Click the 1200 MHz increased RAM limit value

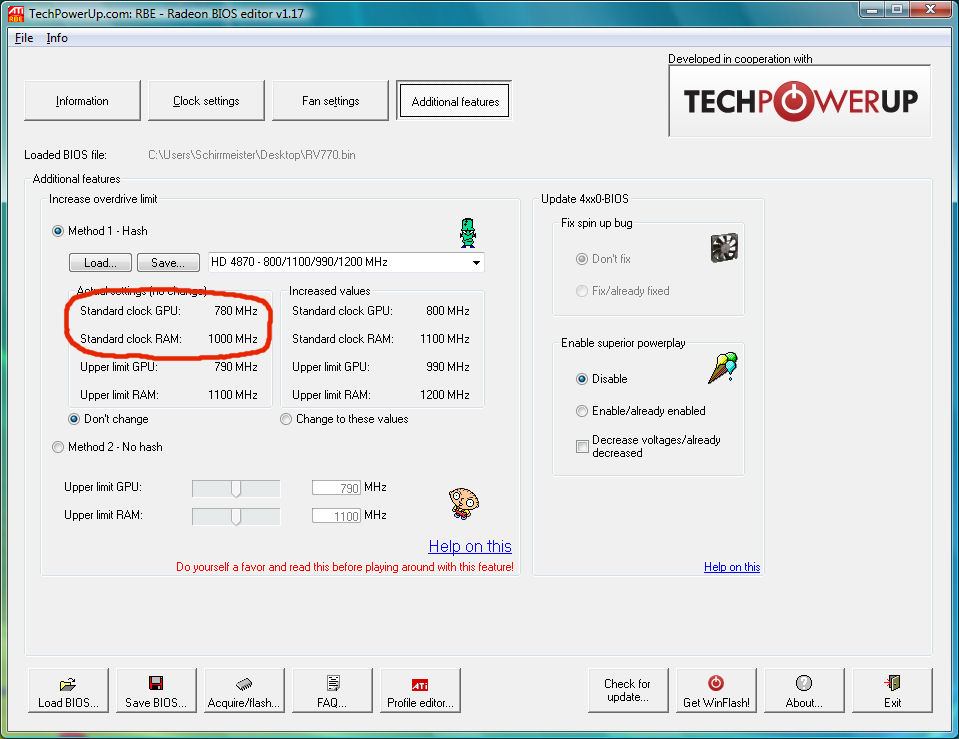point(445,395)
